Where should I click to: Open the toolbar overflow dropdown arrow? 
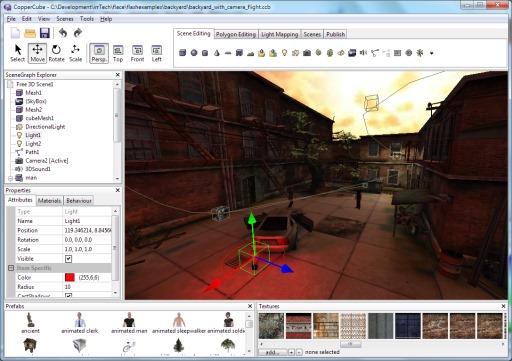coord(432,53)
